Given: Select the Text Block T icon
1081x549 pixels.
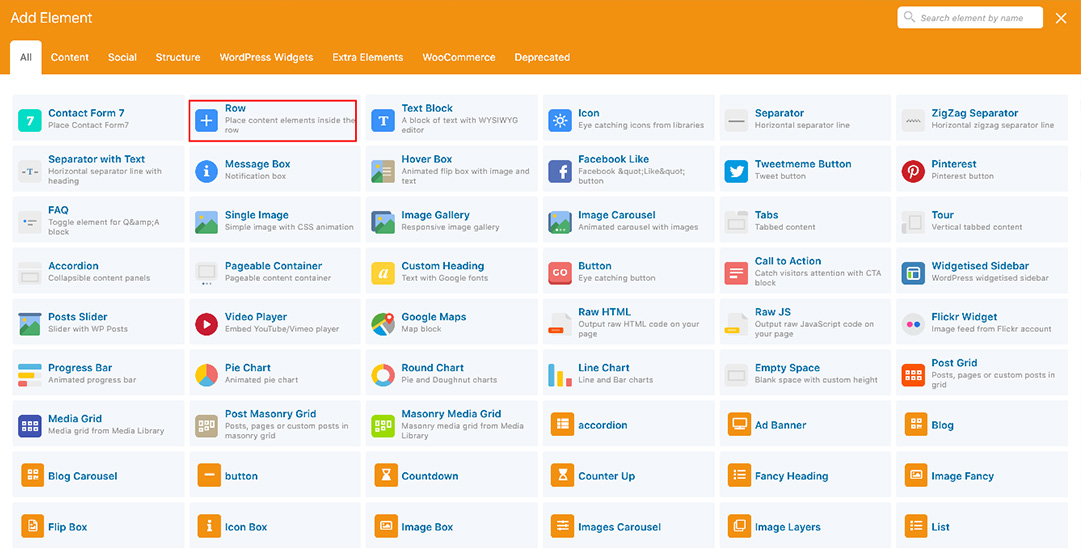Looking at the screenshot, I should 383,120.
